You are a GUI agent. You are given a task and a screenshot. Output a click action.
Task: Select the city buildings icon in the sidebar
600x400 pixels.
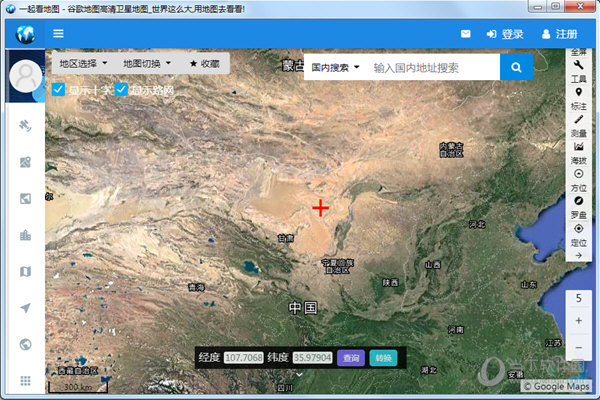coord(25,235)
